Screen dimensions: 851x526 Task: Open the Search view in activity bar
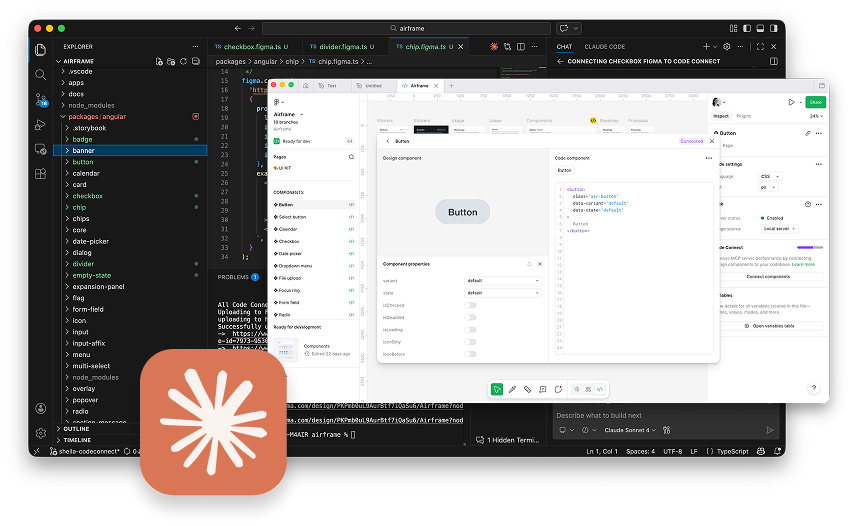pyautogui.click(x=41, y=74)
